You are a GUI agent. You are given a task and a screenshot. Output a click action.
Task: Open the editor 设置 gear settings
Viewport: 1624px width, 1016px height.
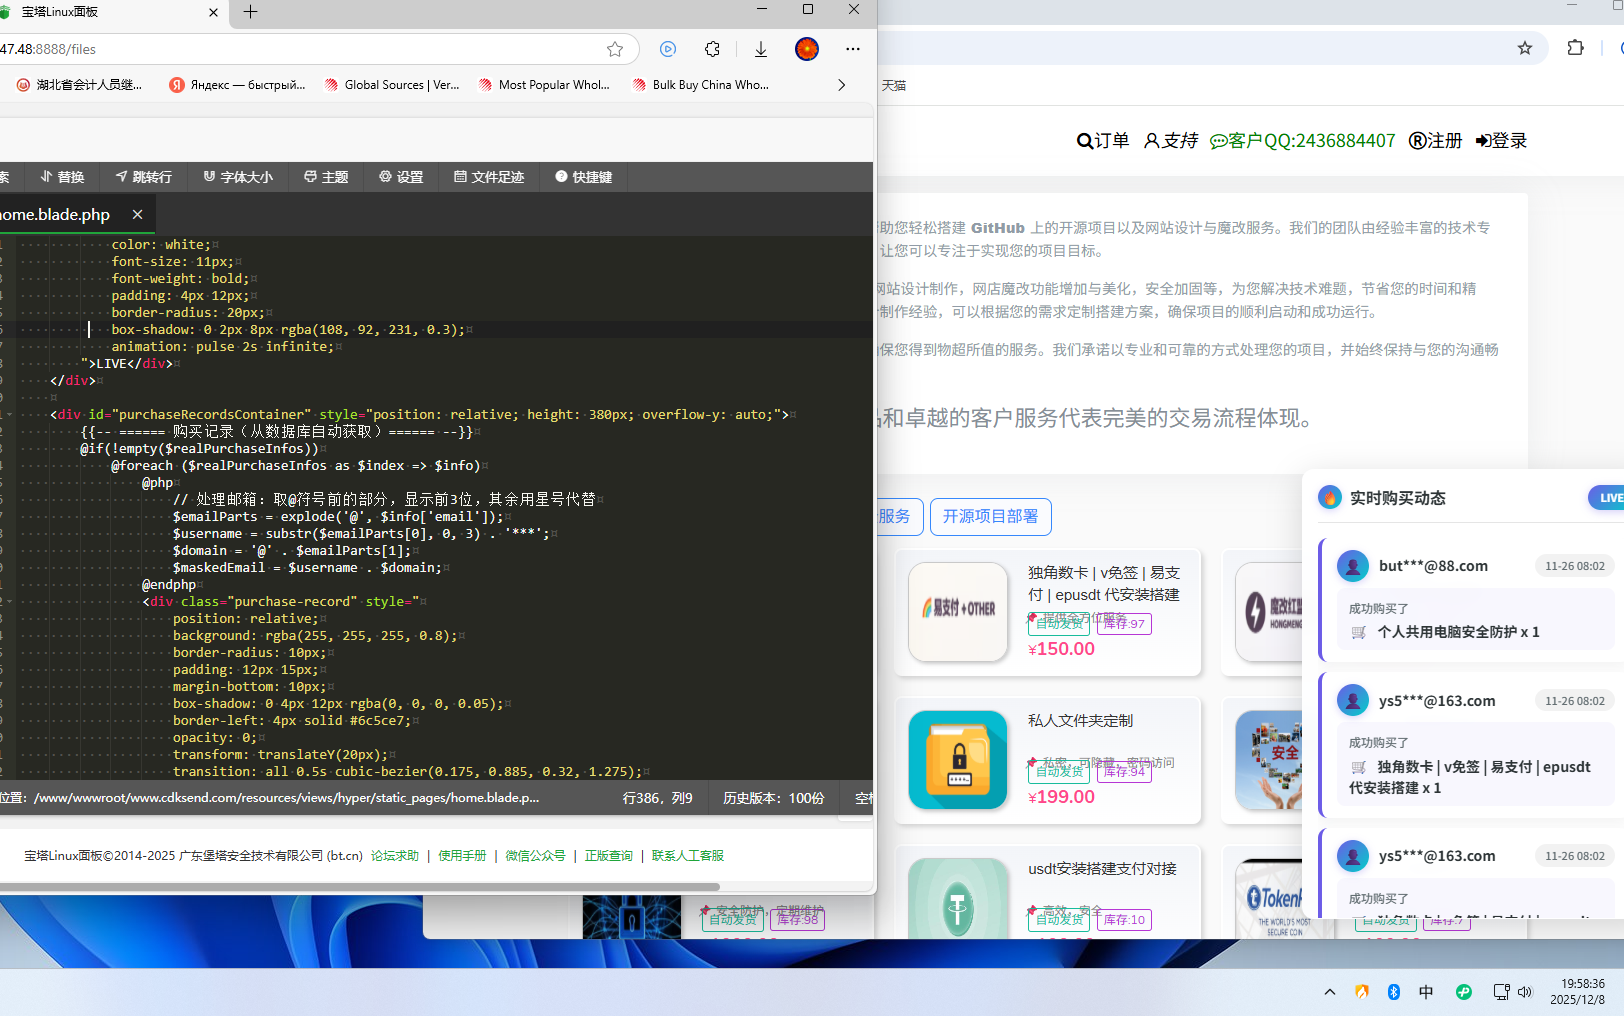click(401, 177)
